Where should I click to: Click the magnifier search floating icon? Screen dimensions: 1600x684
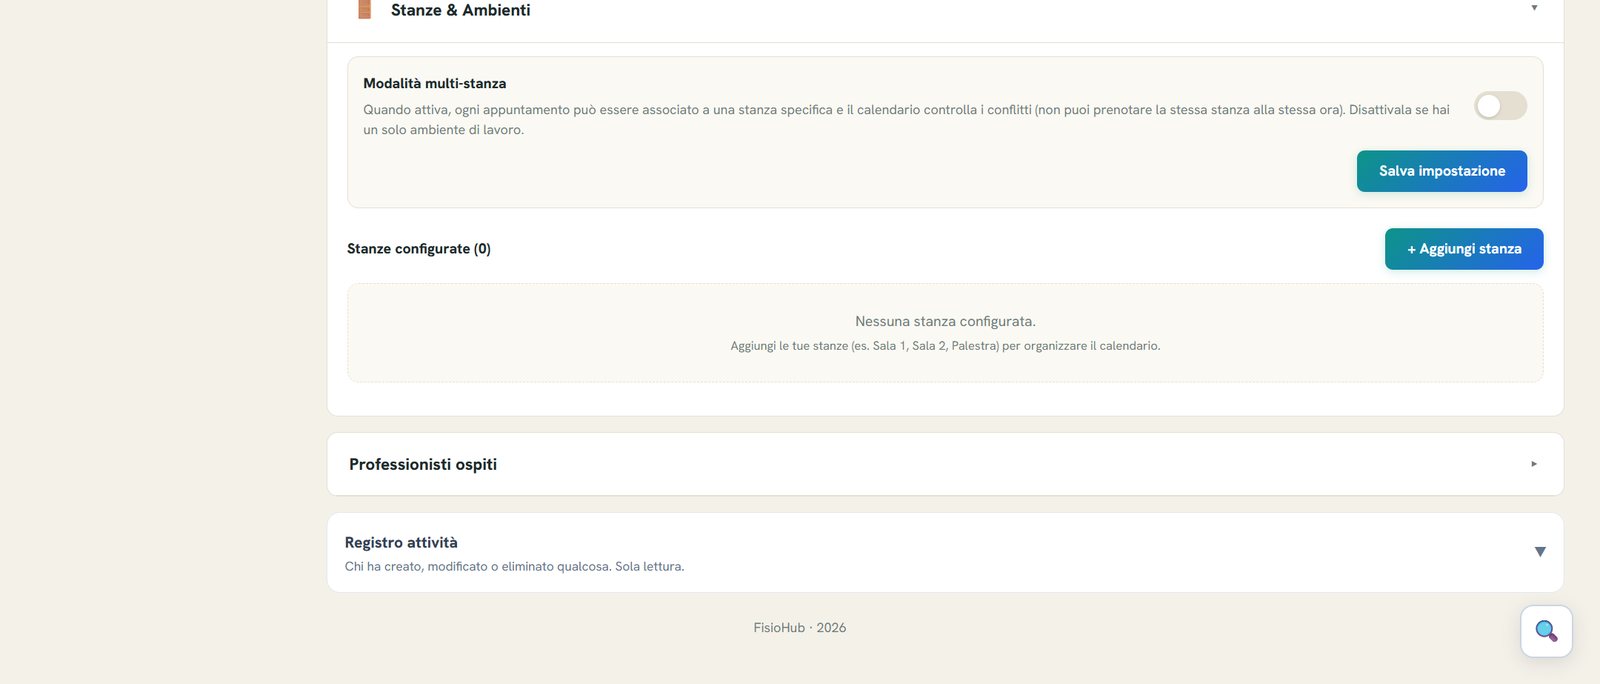pos(1546,631)
